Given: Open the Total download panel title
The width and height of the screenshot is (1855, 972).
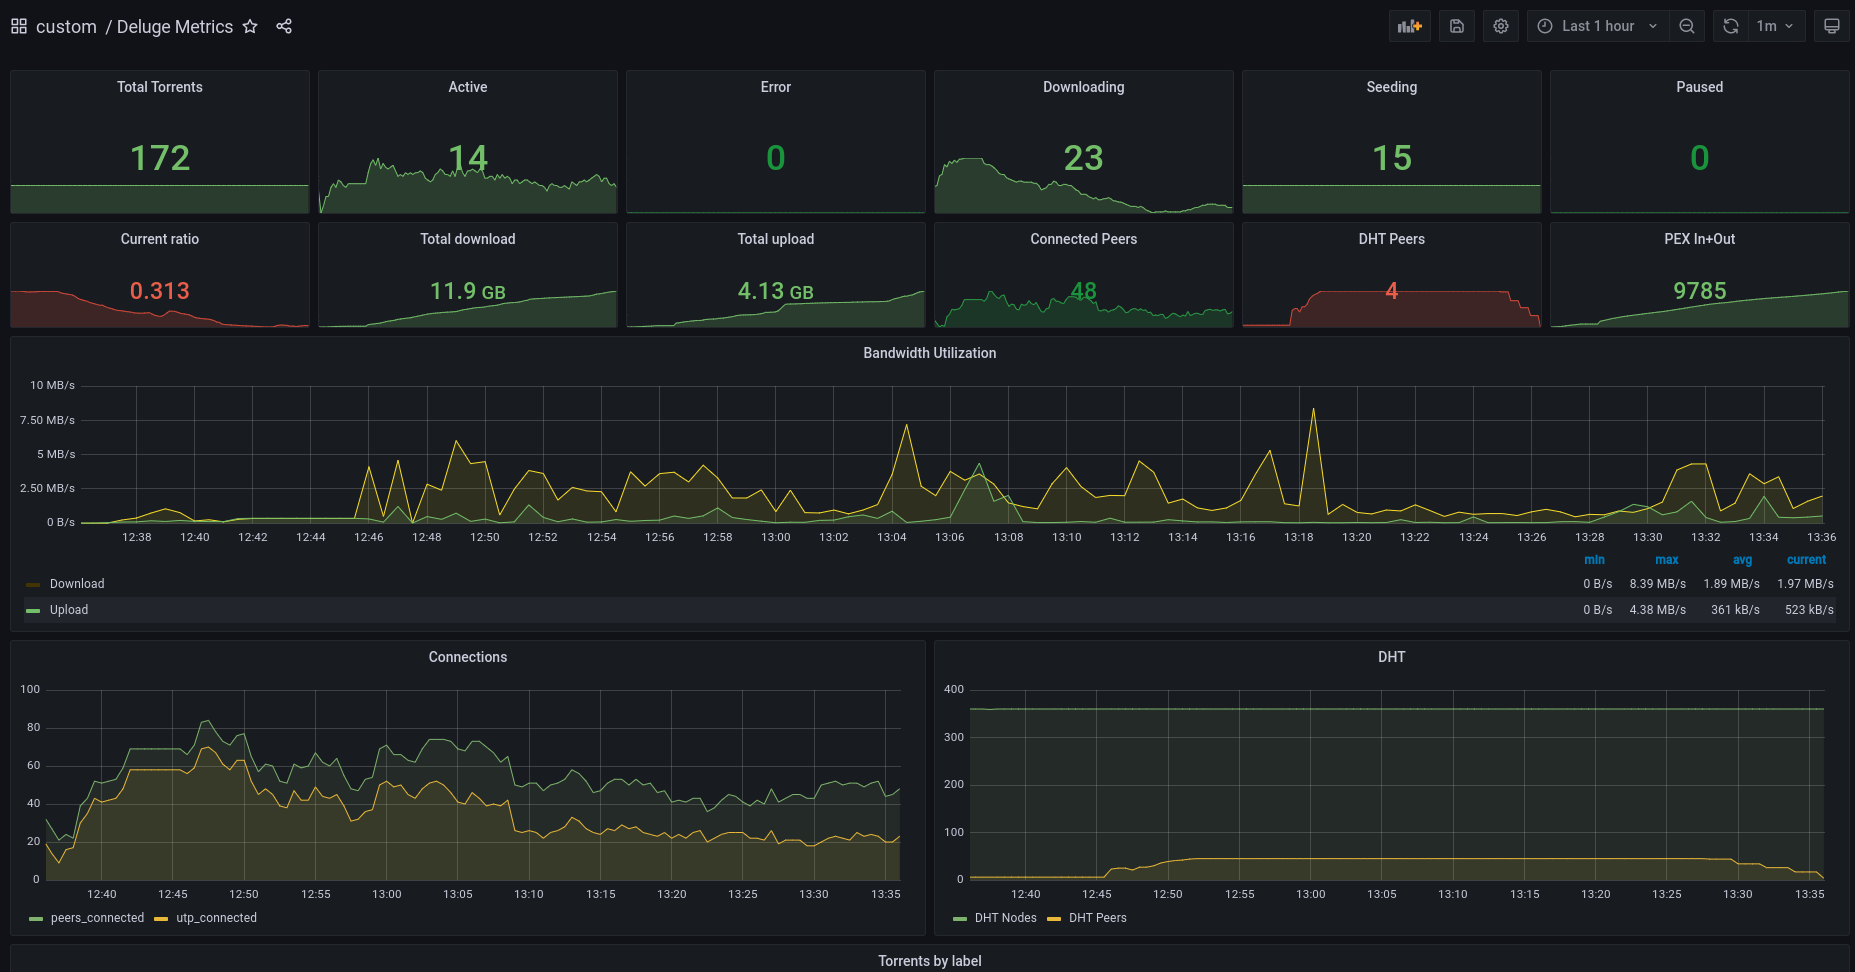Looking at the screenshot, I should [x=468, y=239].
